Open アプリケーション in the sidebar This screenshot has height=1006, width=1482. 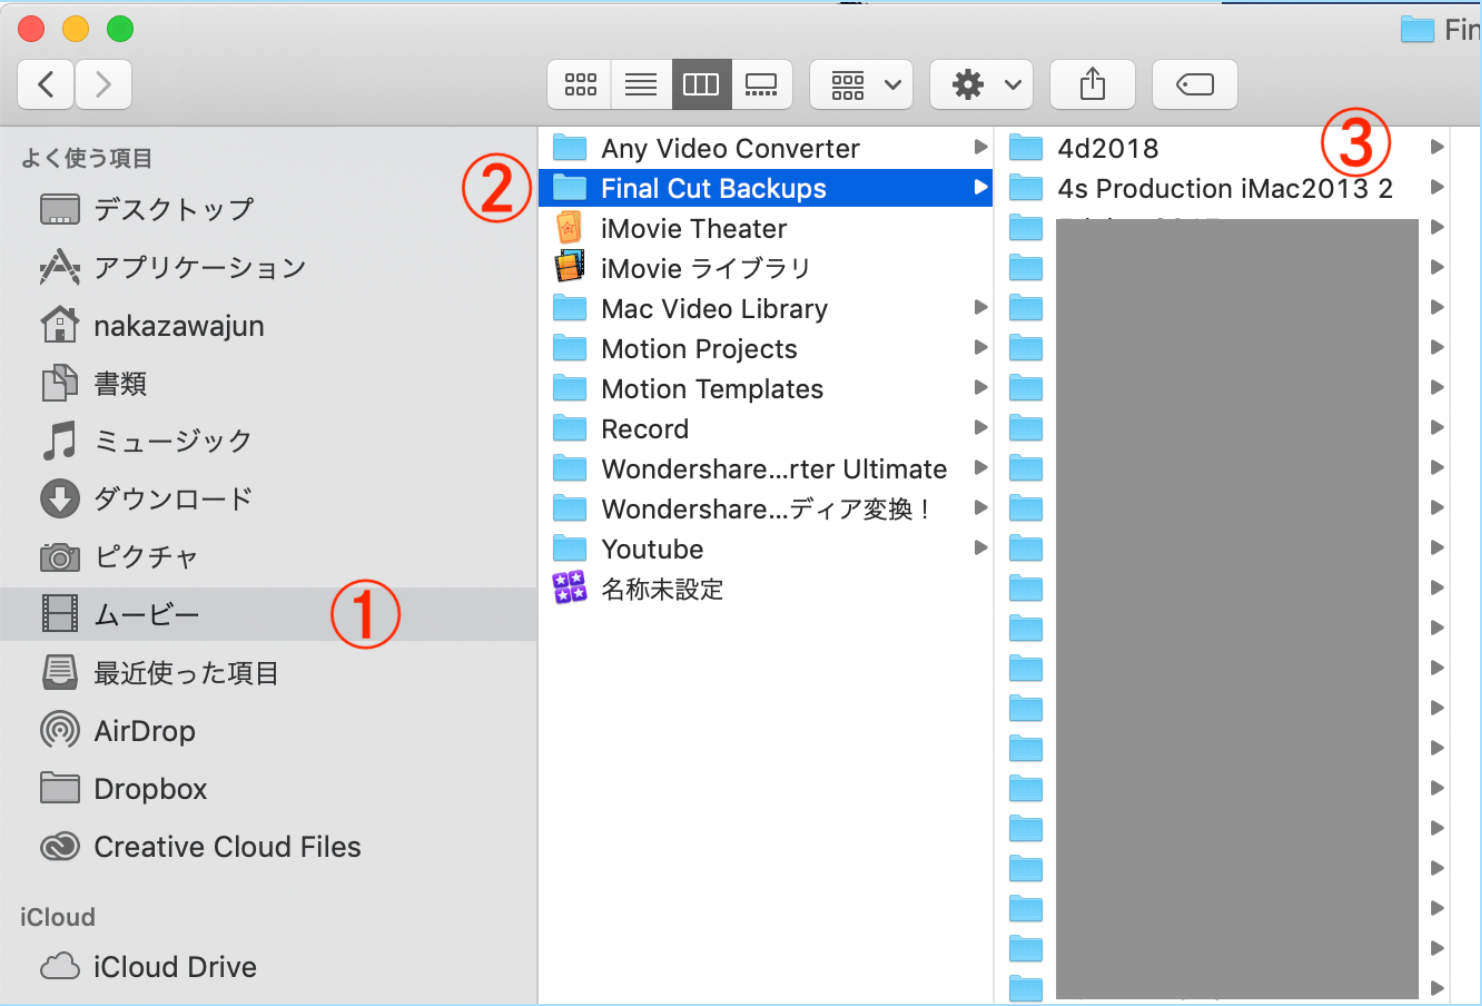[269, 267]
